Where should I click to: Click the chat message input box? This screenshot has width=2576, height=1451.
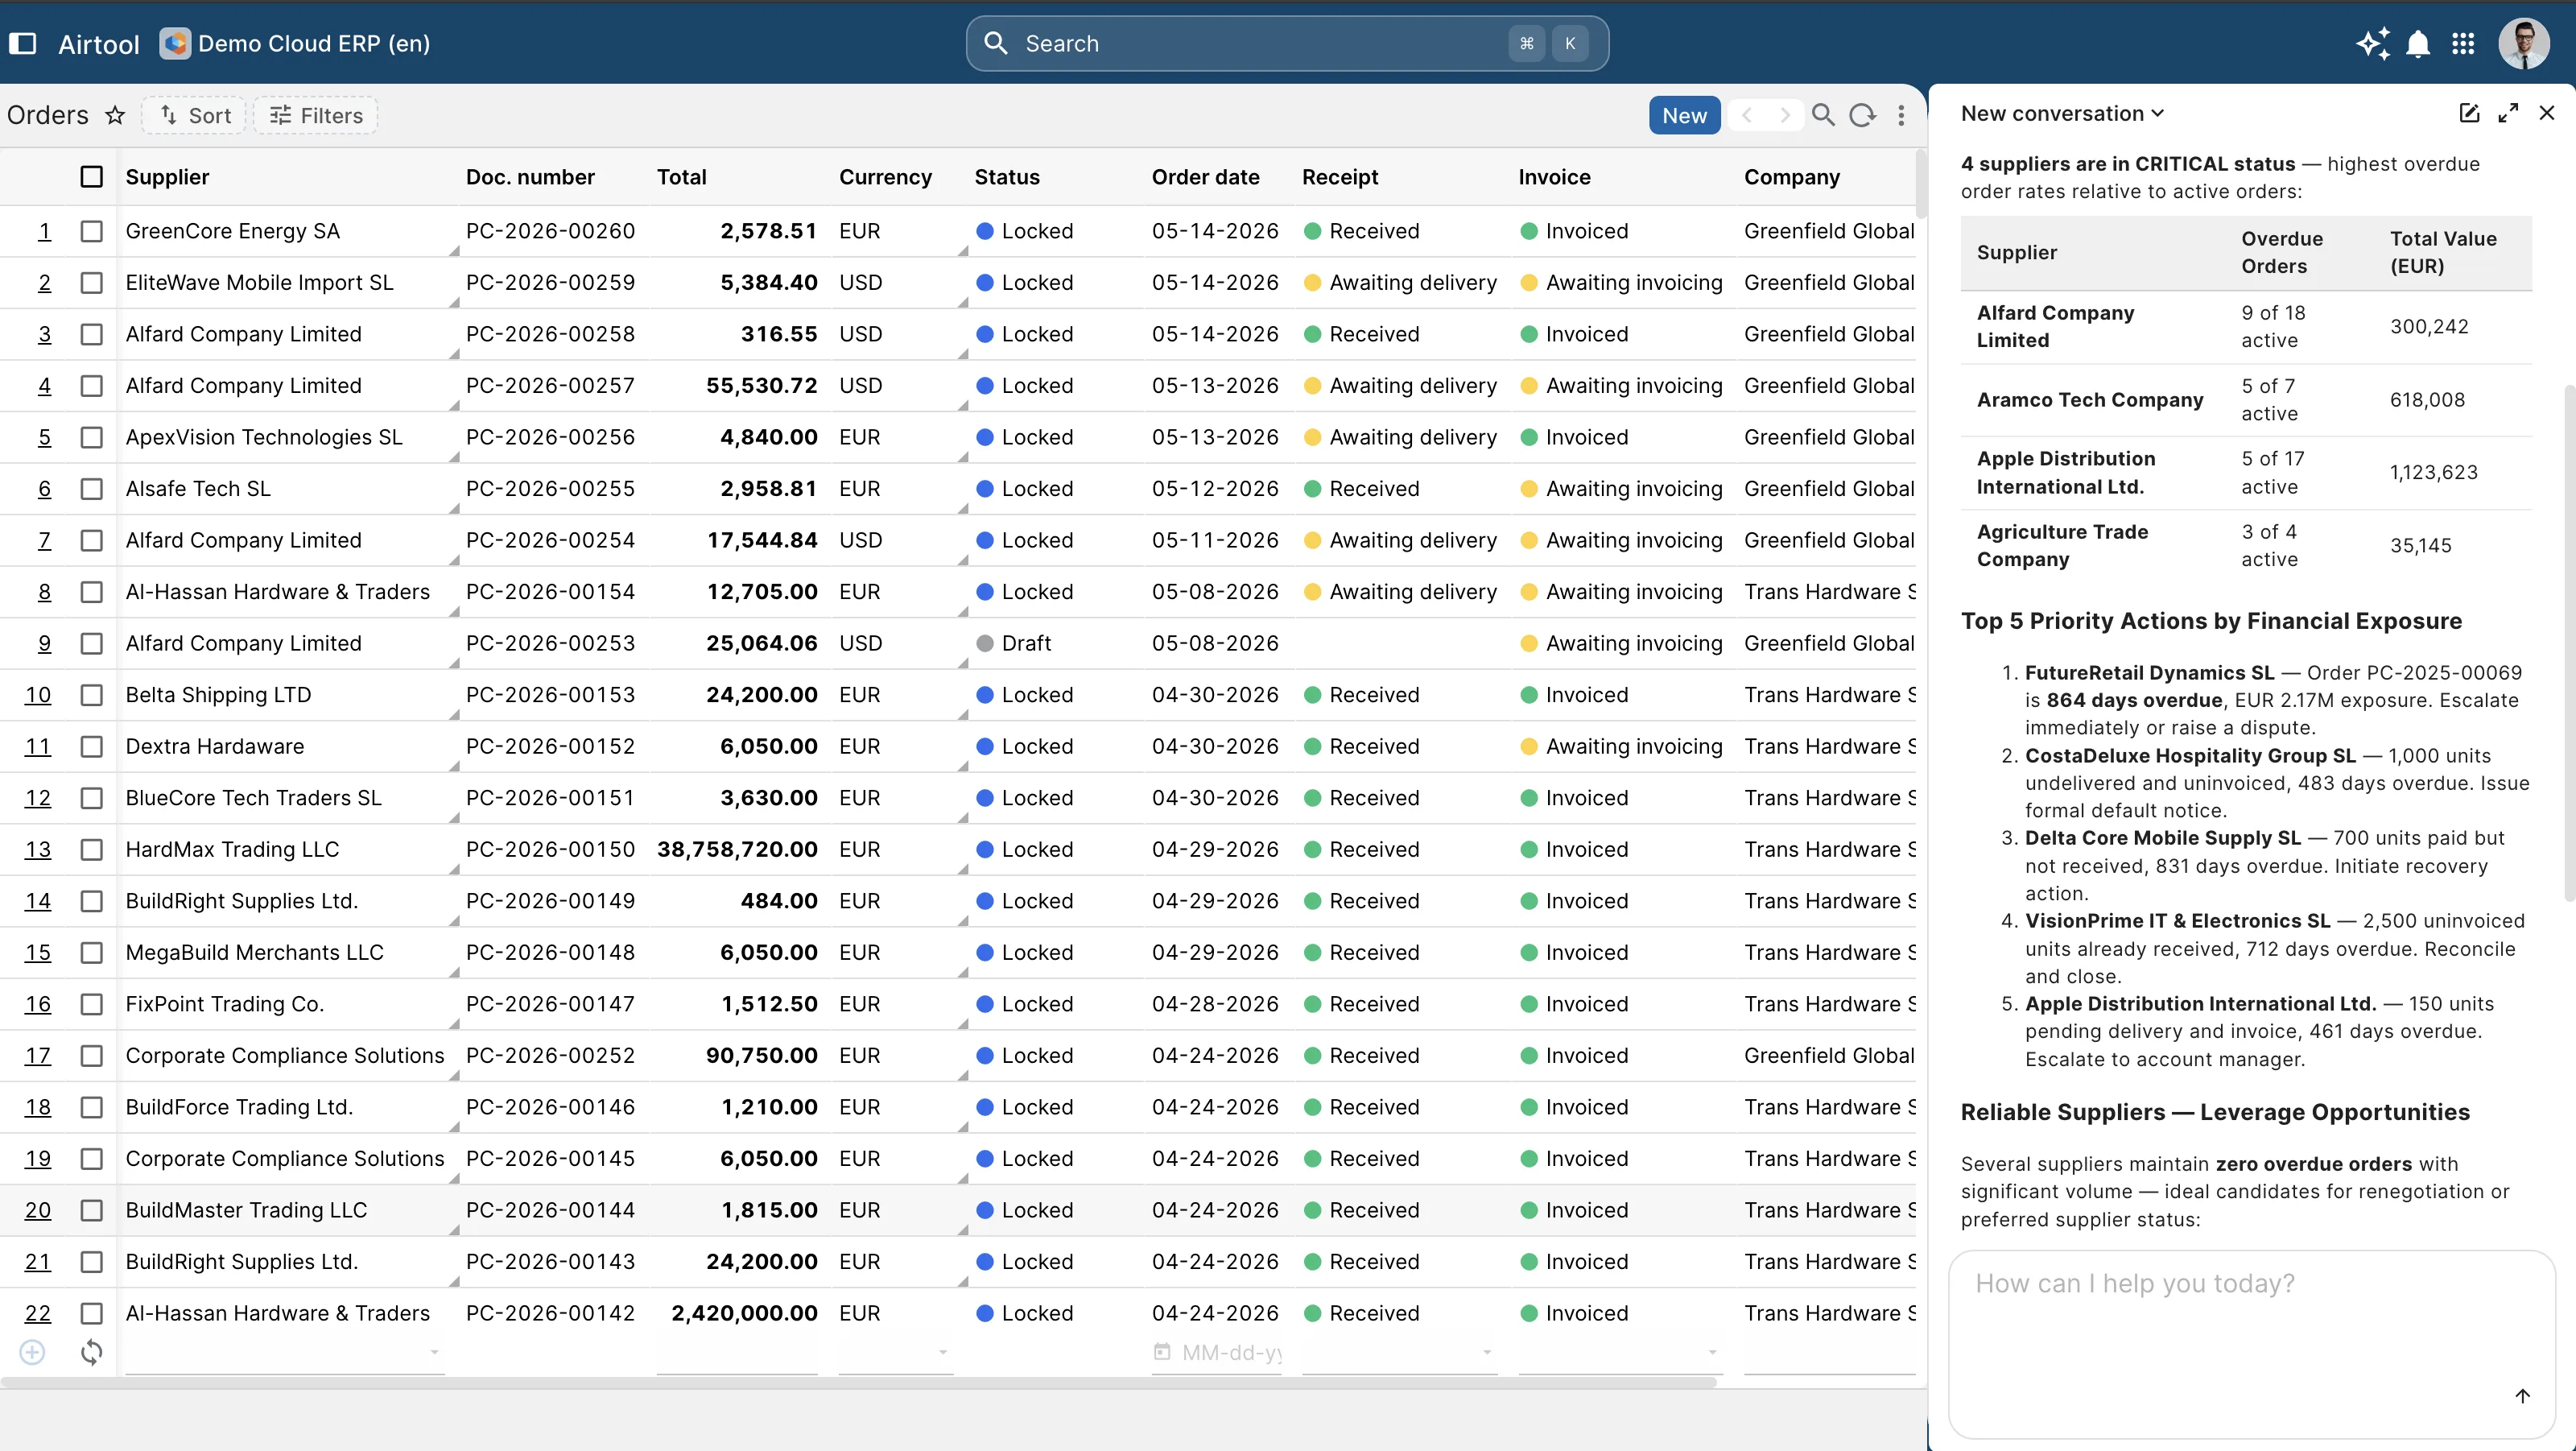tap(2251, 1344)
